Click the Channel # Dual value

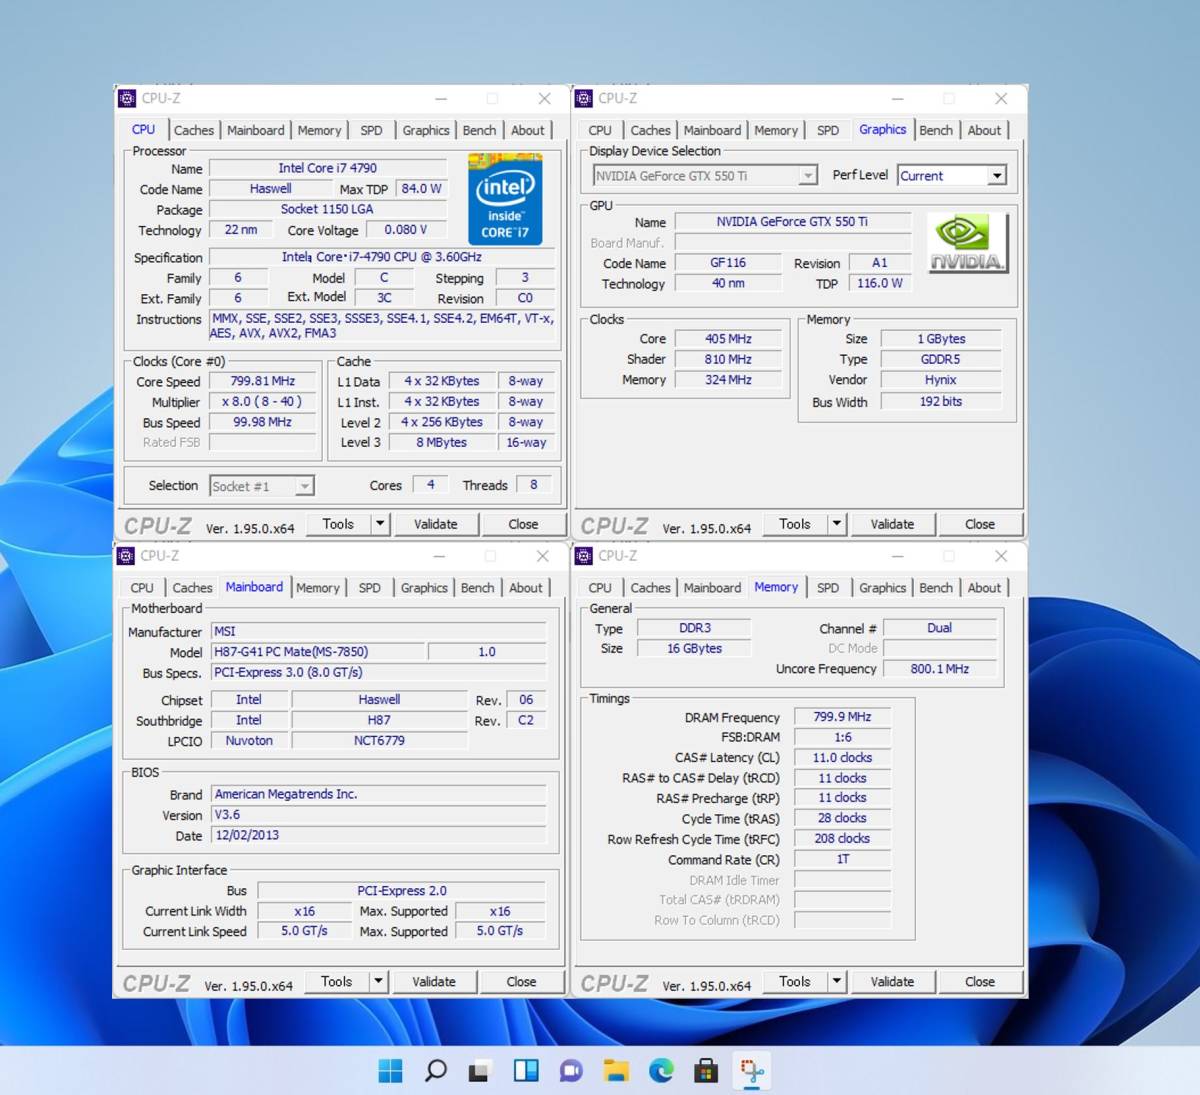pos(940,628)
